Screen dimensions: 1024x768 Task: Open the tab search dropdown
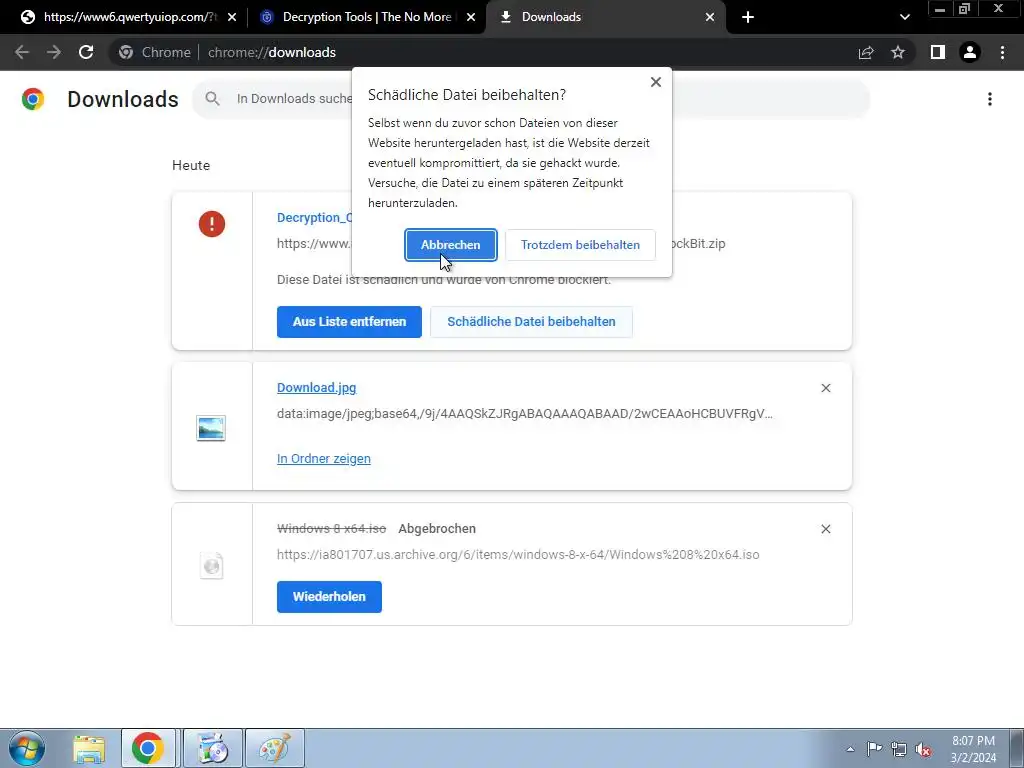point(904,18)
